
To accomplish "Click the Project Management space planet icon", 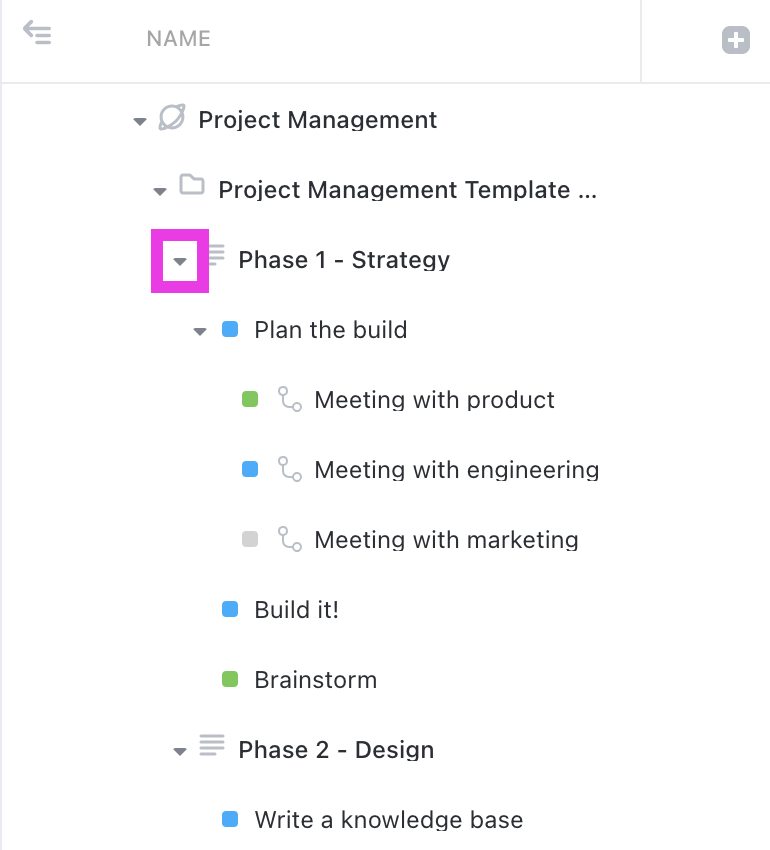I will pyautogui.click(x=172, y=119).
